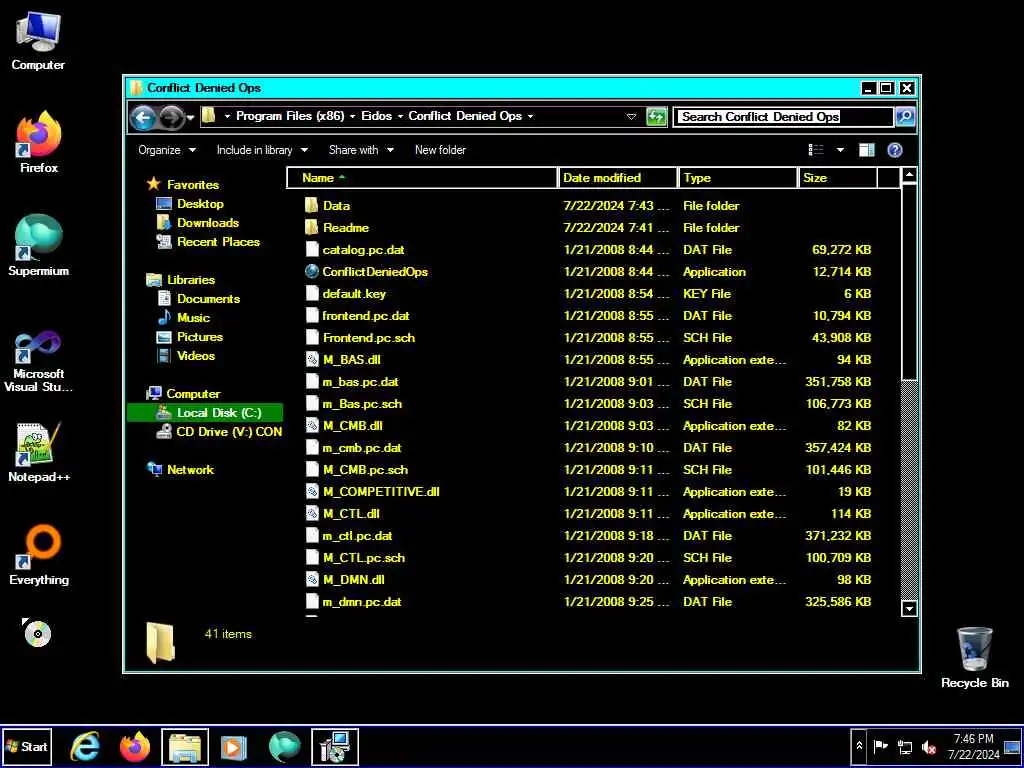Launch Notepad++ from the desktop
Viewport: 1024px width, 768px height.
39,452
